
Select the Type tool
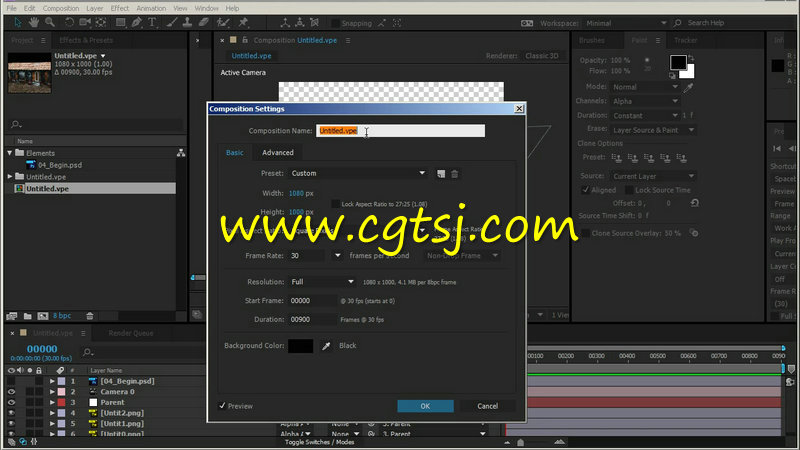(152, 22)
